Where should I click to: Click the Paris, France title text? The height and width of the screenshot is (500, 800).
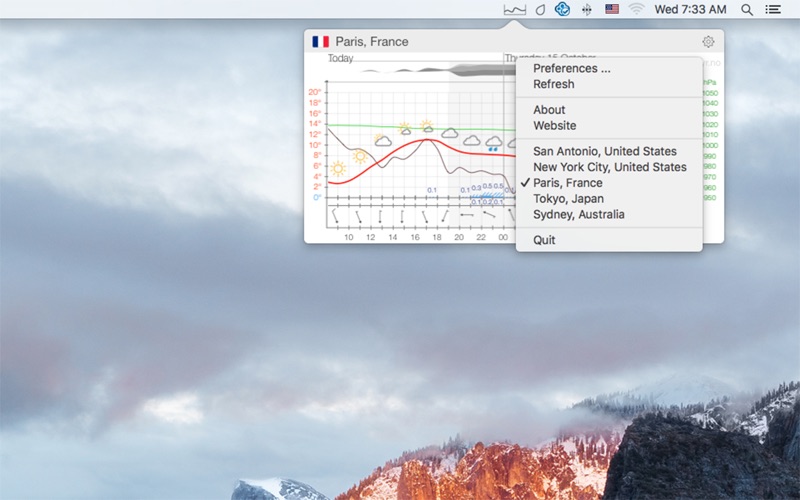click(x=372, y=42)
